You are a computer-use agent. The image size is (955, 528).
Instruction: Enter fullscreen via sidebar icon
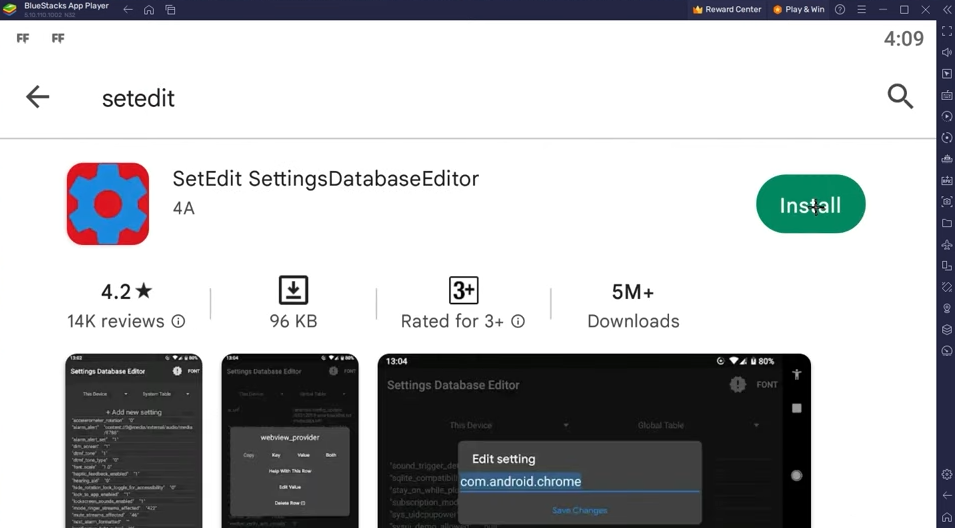coord(946,31)
